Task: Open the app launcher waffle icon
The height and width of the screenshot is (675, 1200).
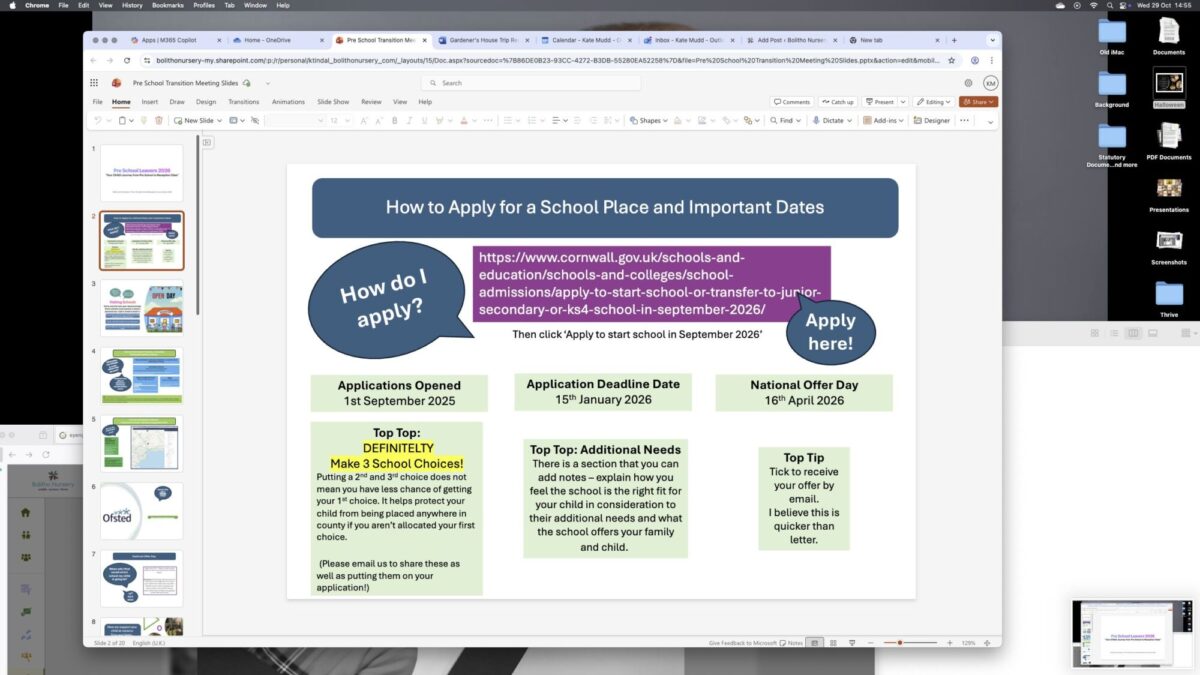Action: click(94, 83)
